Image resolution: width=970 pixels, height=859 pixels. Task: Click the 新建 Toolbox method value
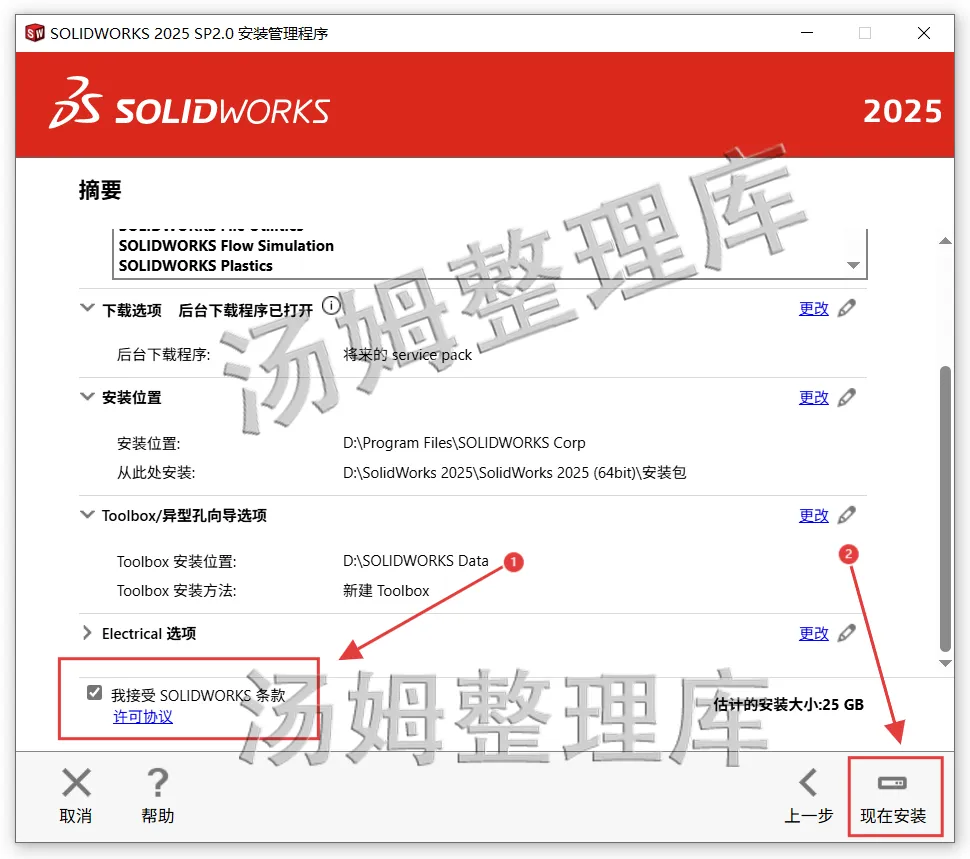[x=386, y=591]
